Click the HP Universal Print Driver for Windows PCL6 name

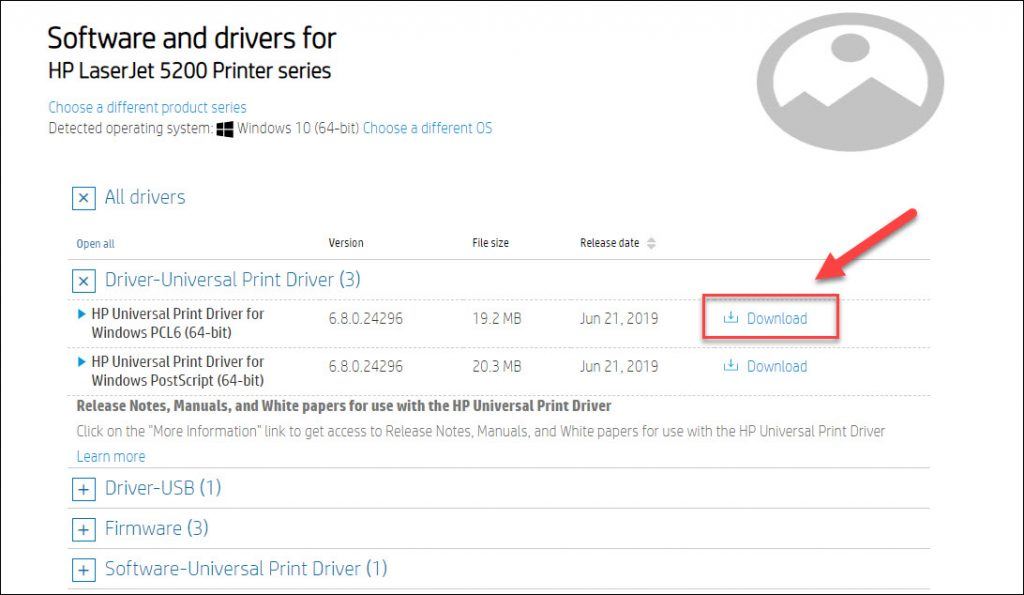178,323
